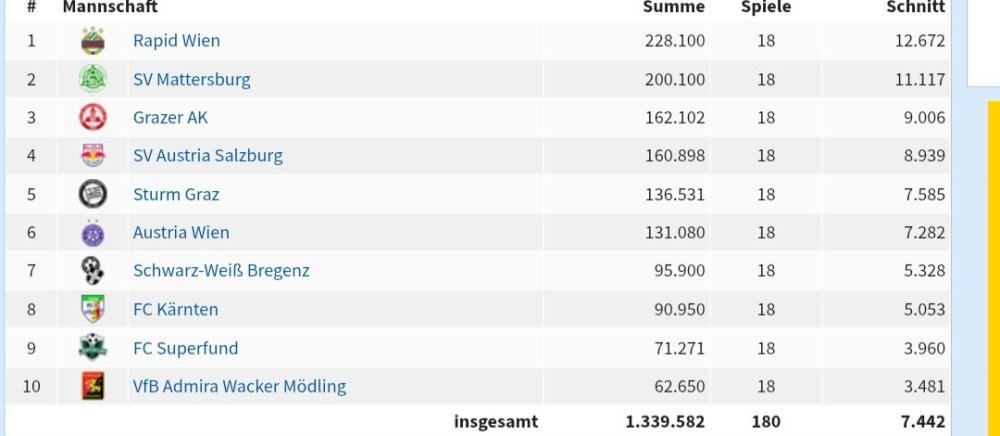The width and height of the screenshot is (1000, 436).
Task: Select the Sturm Graz club emblem
Action: pyautogui.click(x=93, y=194)
